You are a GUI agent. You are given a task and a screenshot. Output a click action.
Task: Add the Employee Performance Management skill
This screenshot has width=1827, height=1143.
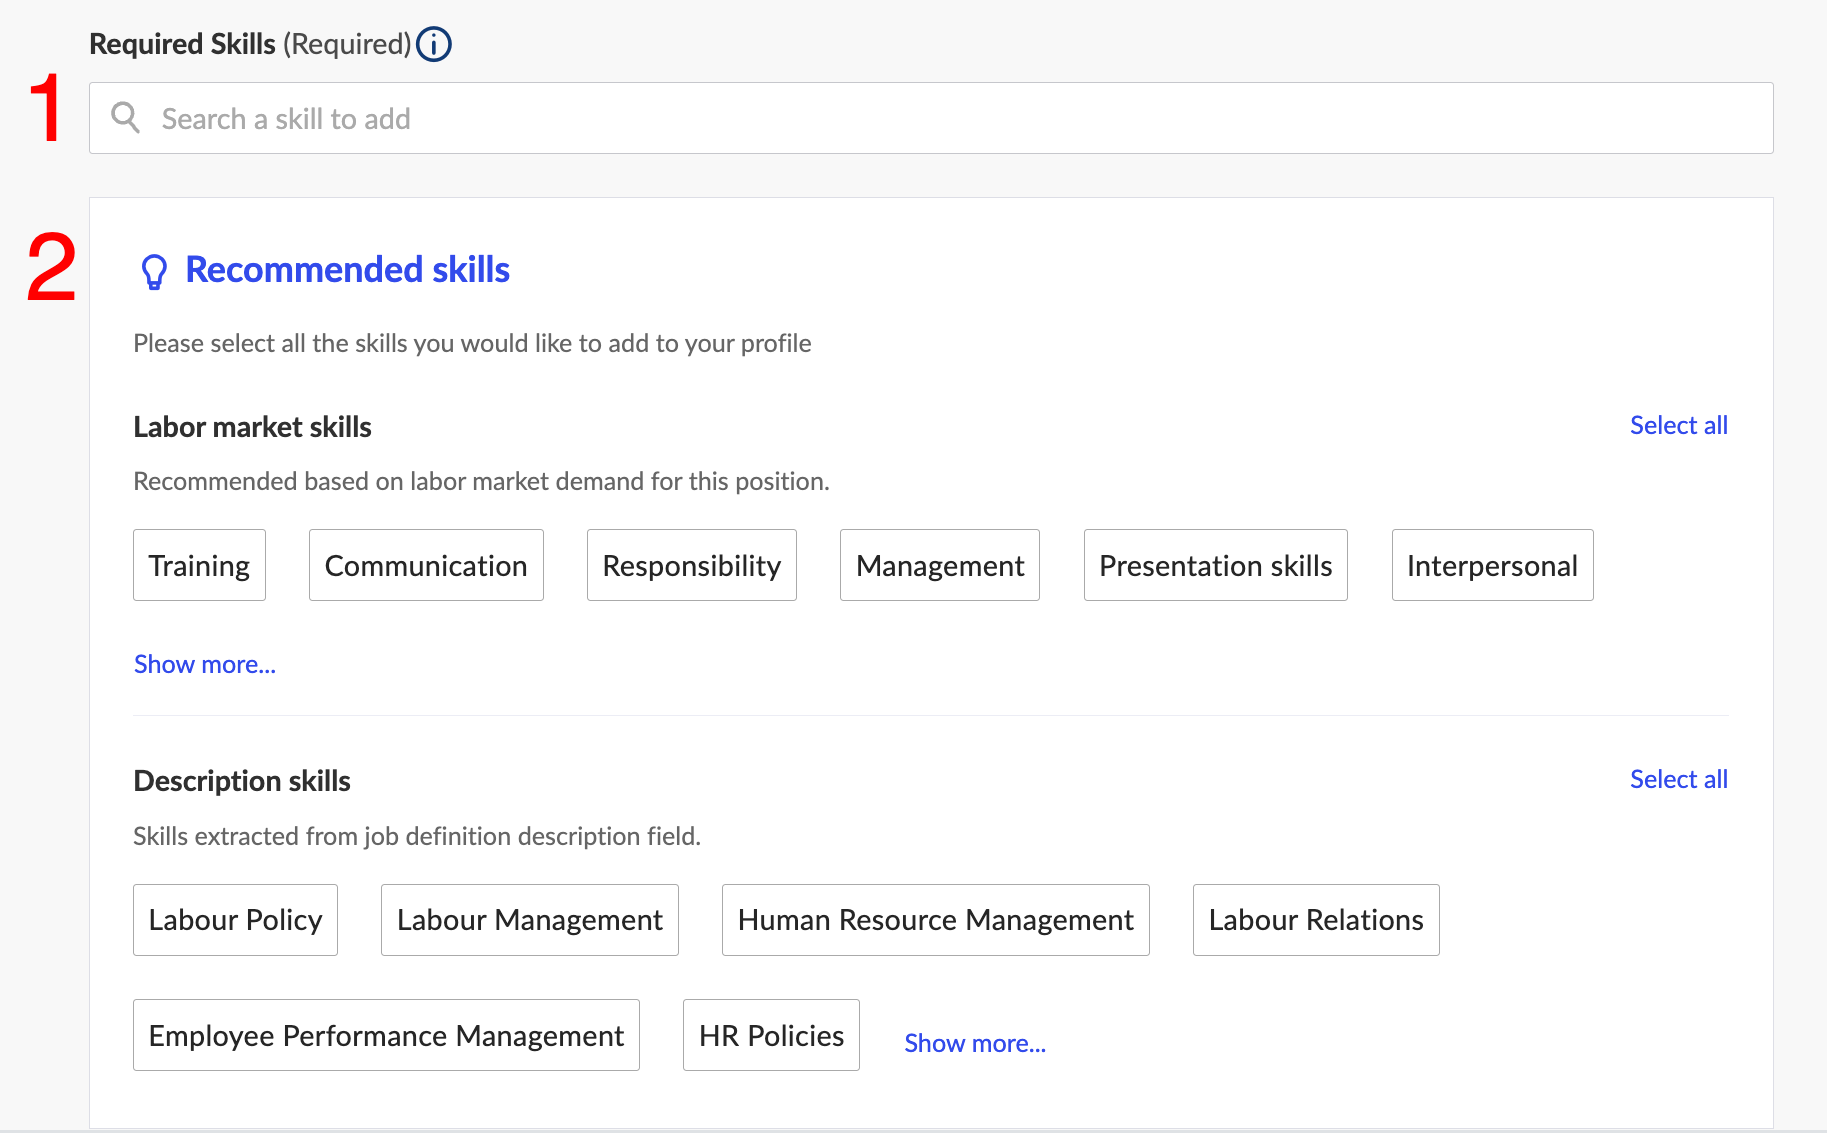pos(386,1035)
